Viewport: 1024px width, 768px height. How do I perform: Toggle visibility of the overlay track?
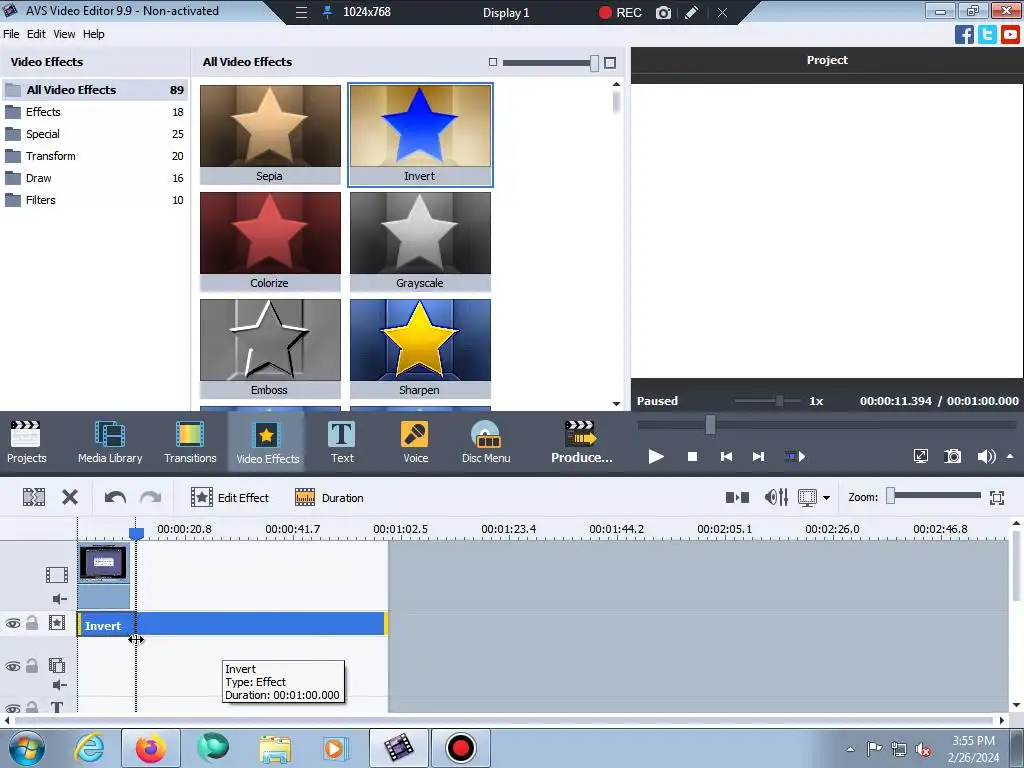click(12, 667)
